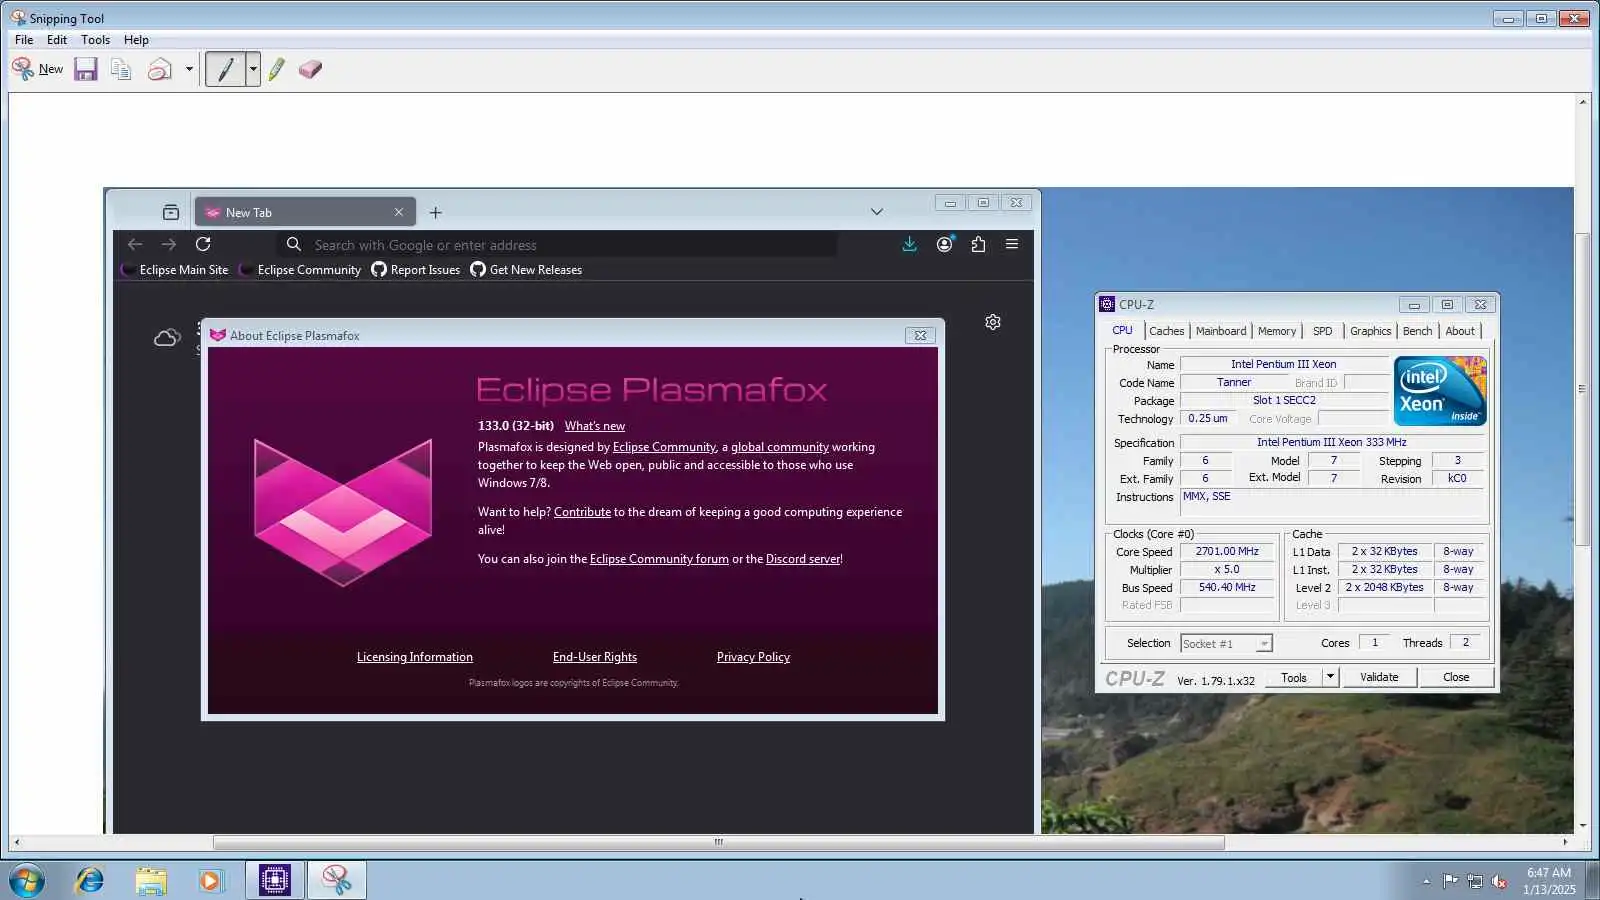Click the weather cloud icon
Image resolution: width=1600 pixels, height=900 pixels.
[x=167, y=338]
